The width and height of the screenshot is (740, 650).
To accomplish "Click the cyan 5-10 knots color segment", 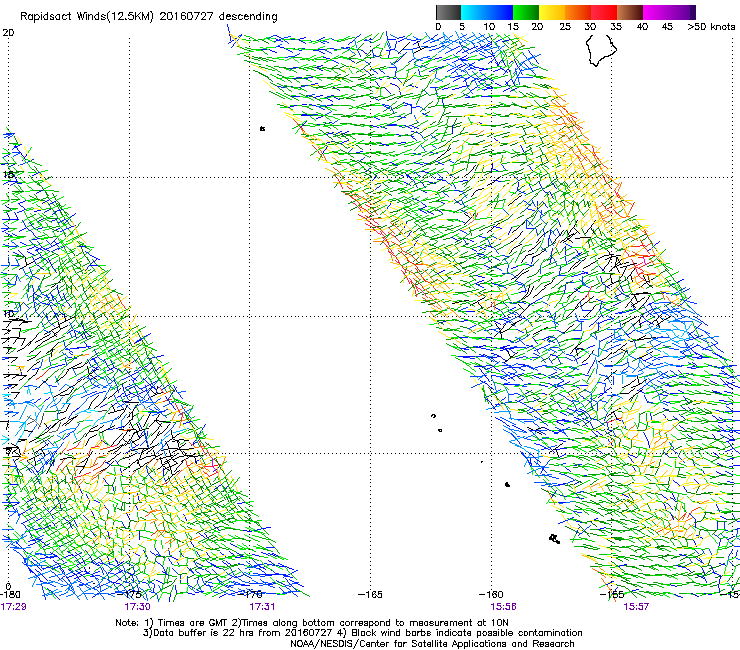I will (x=474, y=12).
